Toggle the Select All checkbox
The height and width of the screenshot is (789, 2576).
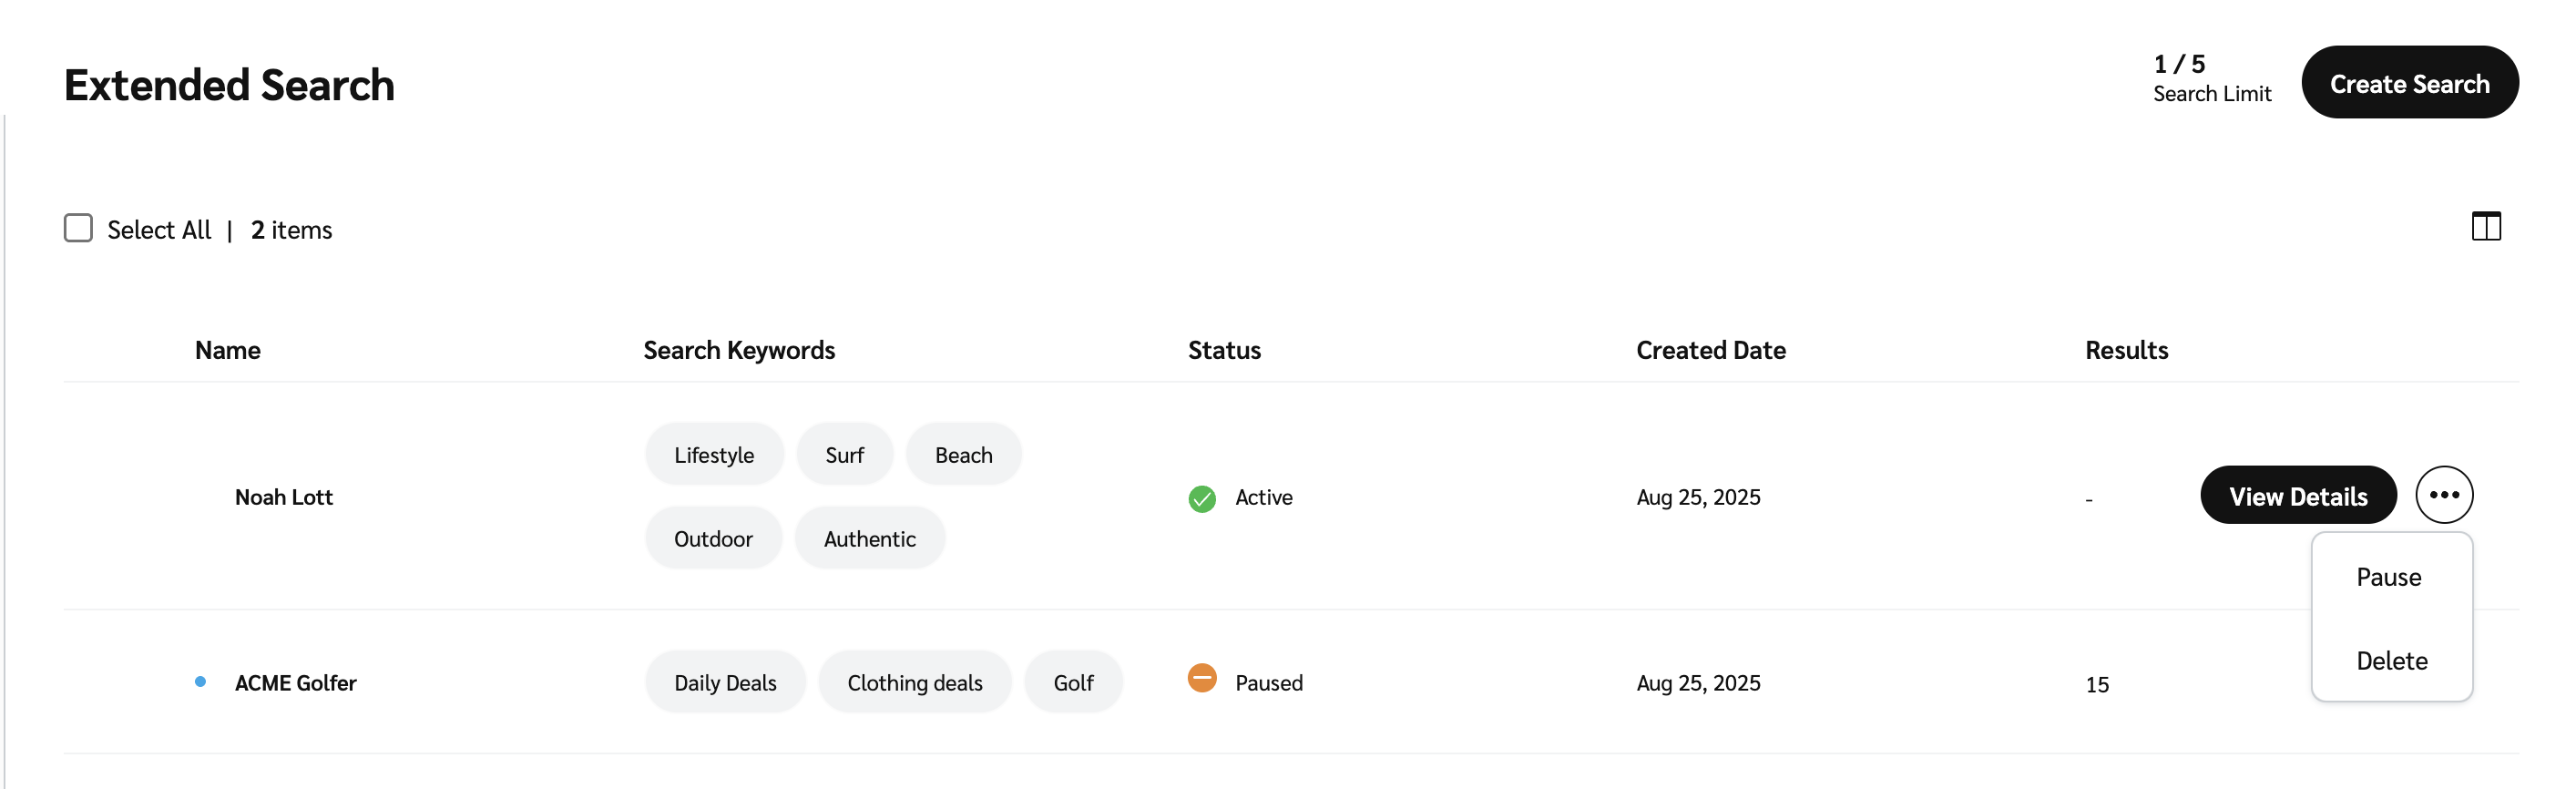(x=78, y=229)
